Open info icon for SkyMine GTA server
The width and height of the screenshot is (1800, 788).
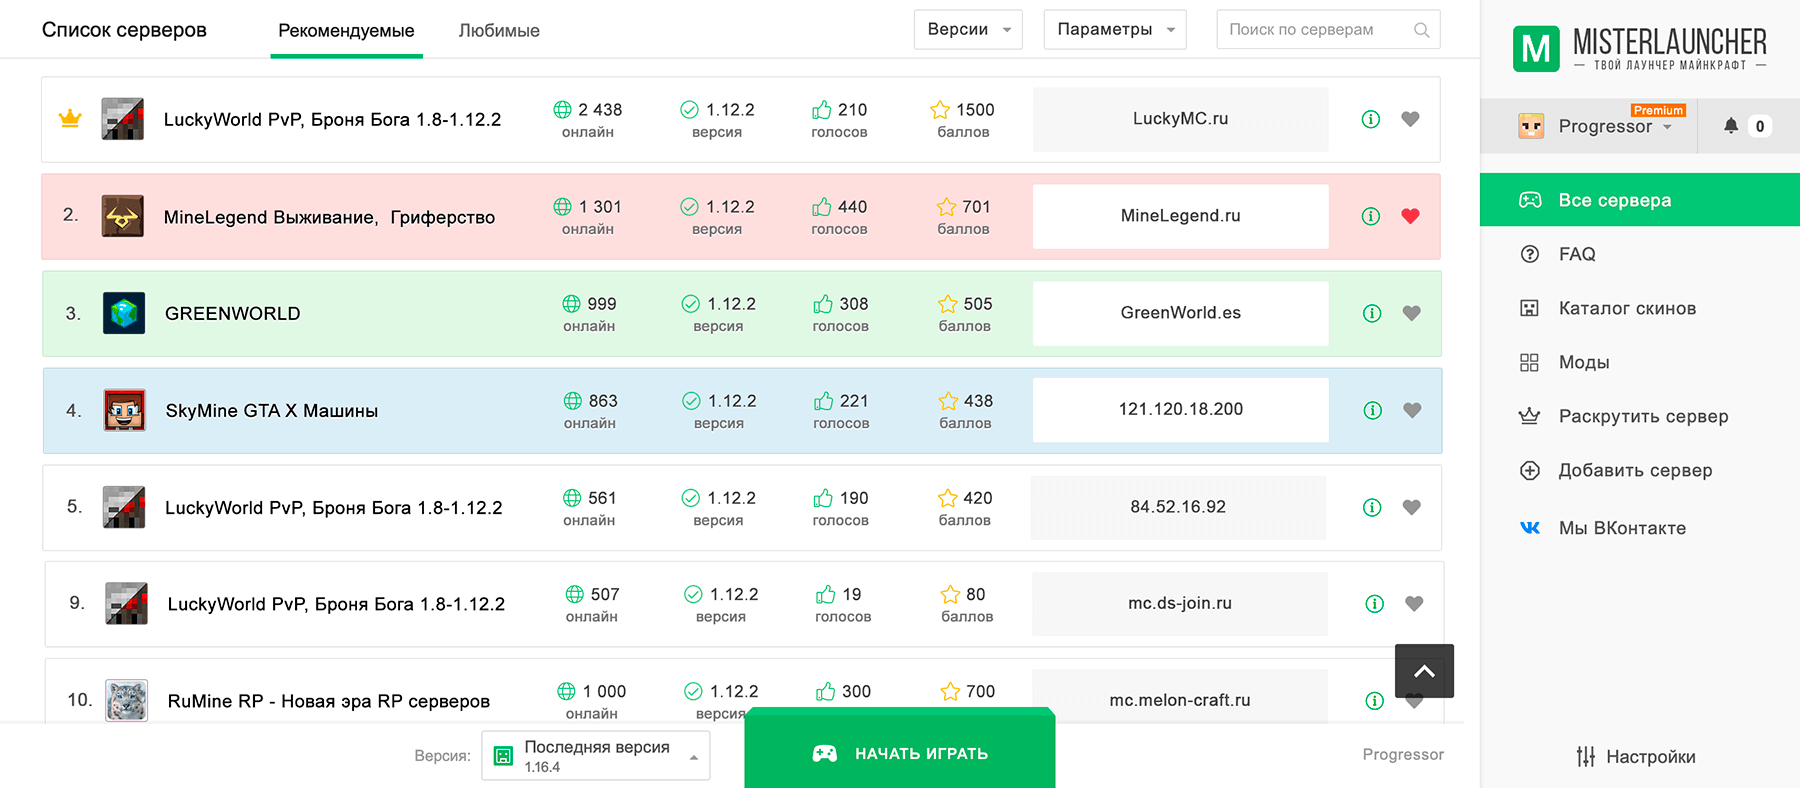(1373, 410)
